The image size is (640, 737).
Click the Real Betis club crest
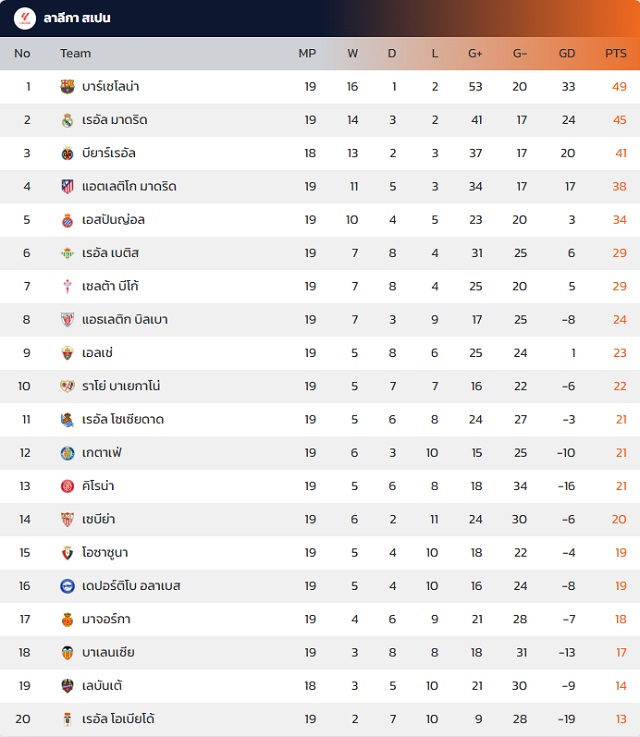click(x=67, y=253)
